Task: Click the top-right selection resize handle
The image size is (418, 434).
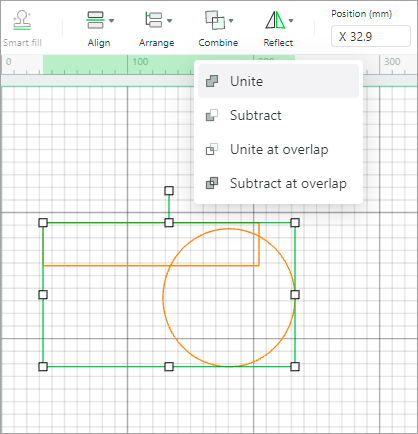Action: (295, 223)
